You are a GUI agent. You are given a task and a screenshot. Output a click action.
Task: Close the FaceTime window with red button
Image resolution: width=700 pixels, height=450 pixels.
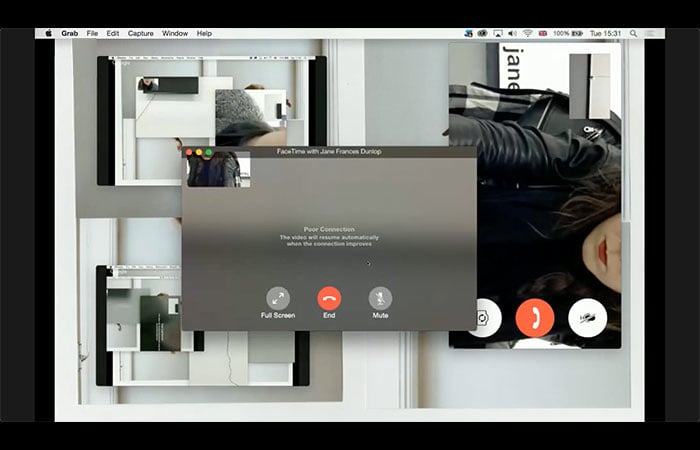189,152
